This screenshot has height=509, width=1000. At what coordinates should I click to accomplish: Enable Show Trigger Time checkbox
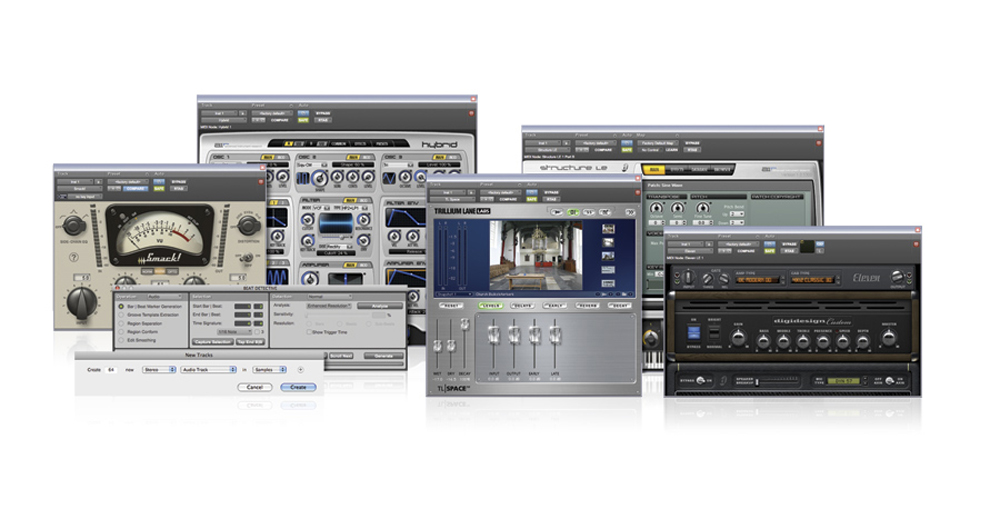(x=309, y=332)
